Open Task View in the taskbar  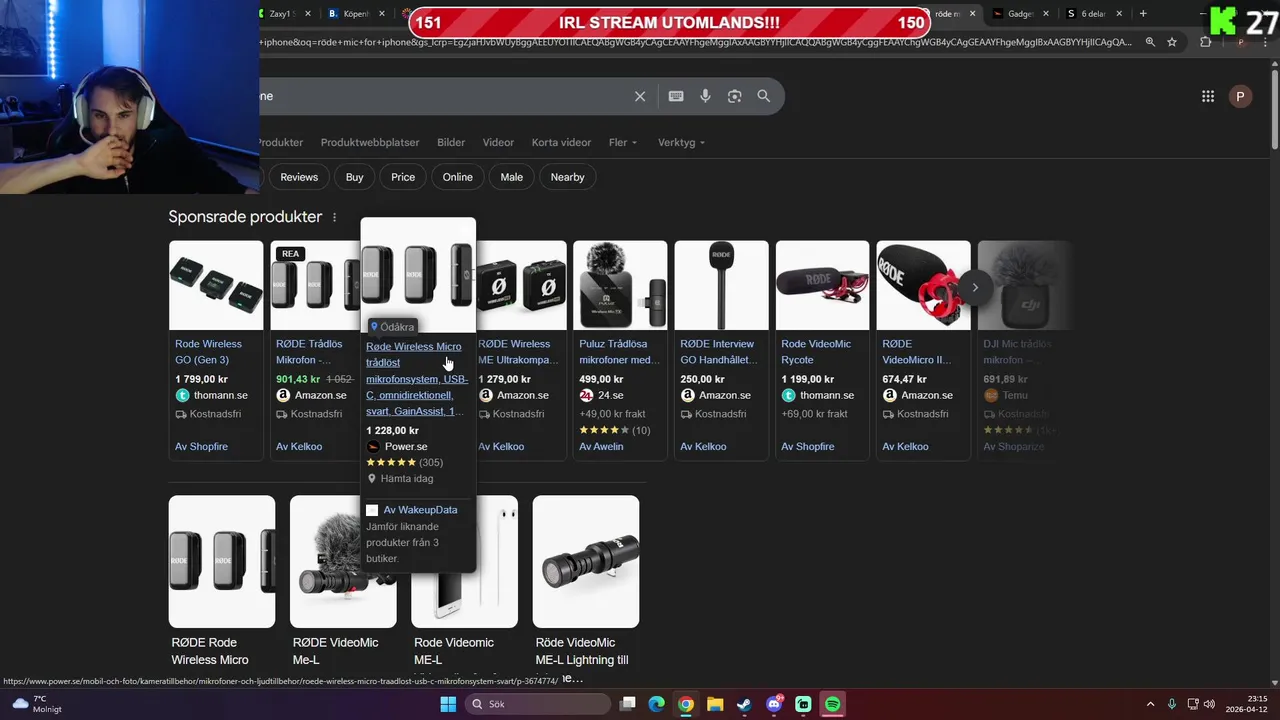(627, 704)
